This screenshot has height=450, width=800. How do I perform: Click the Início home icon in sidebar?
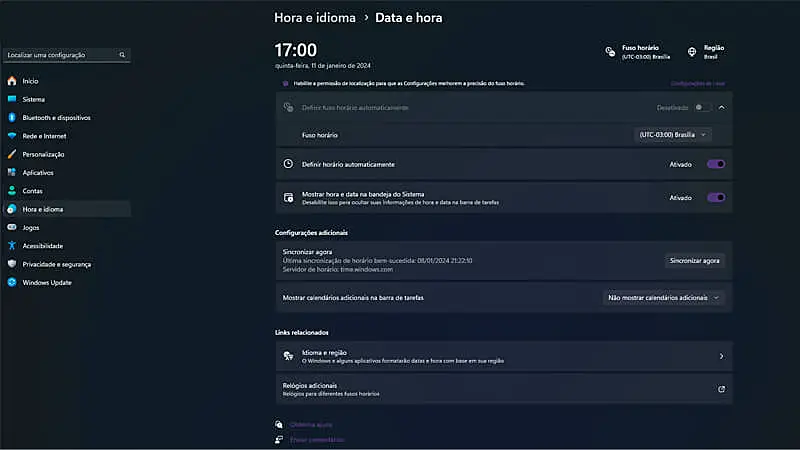coord(12,81)
